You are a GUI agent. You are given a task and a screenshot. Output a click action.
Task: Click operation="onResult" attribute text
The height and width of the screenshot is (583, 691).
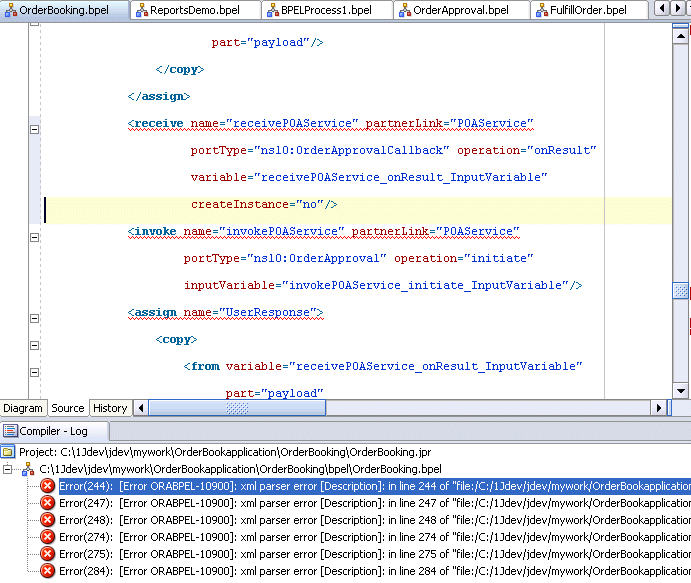527,150
